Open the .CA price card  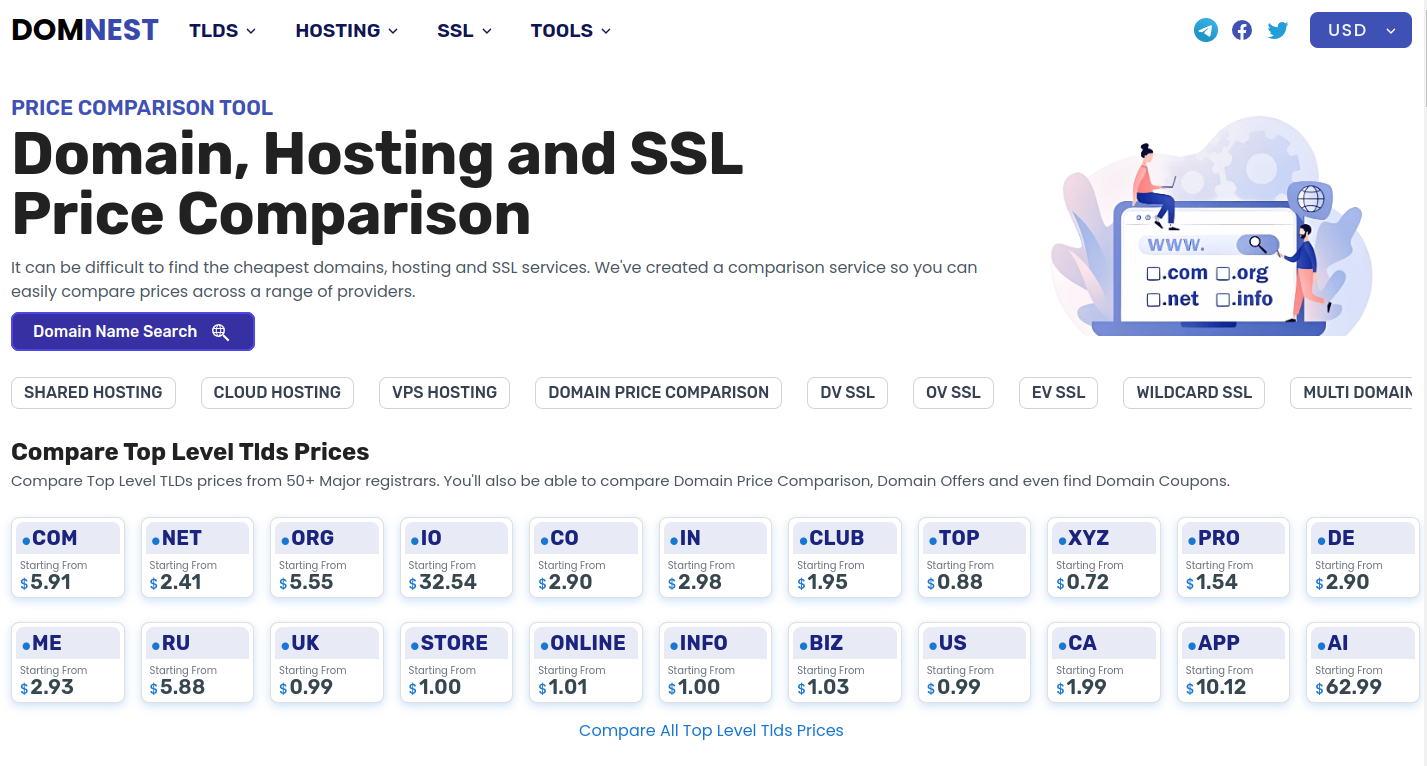click(1104, 663)
